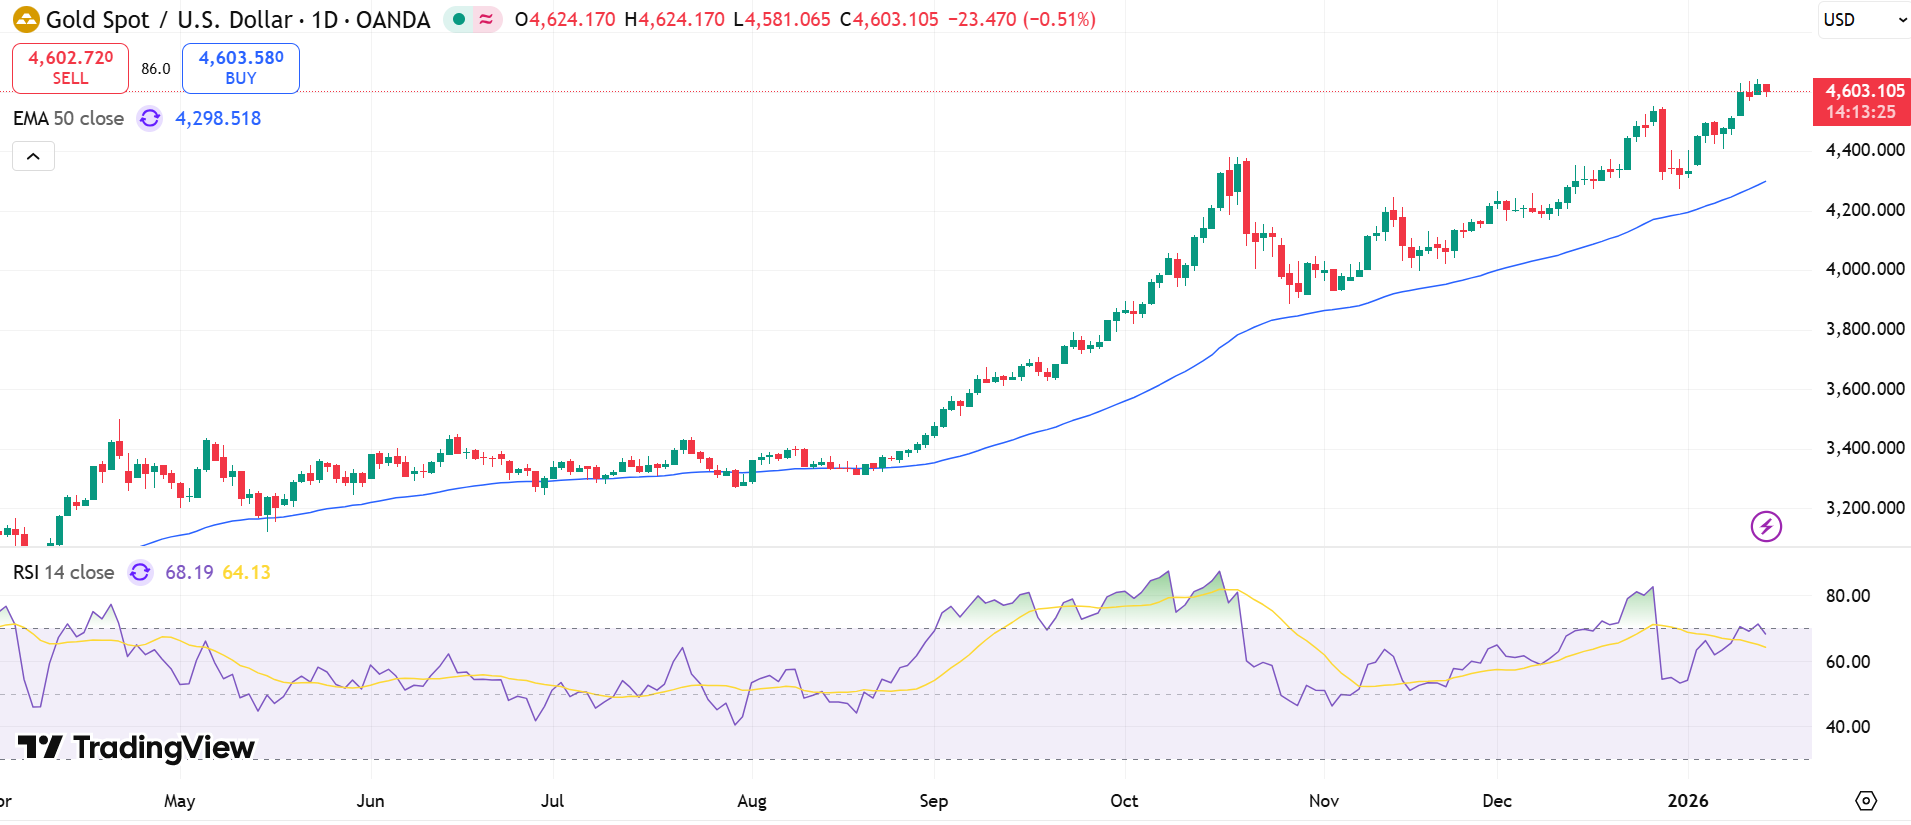Screen dimensions: 1911x825
Task: Click the BUY 4,603.580 button
Action: 241,67
